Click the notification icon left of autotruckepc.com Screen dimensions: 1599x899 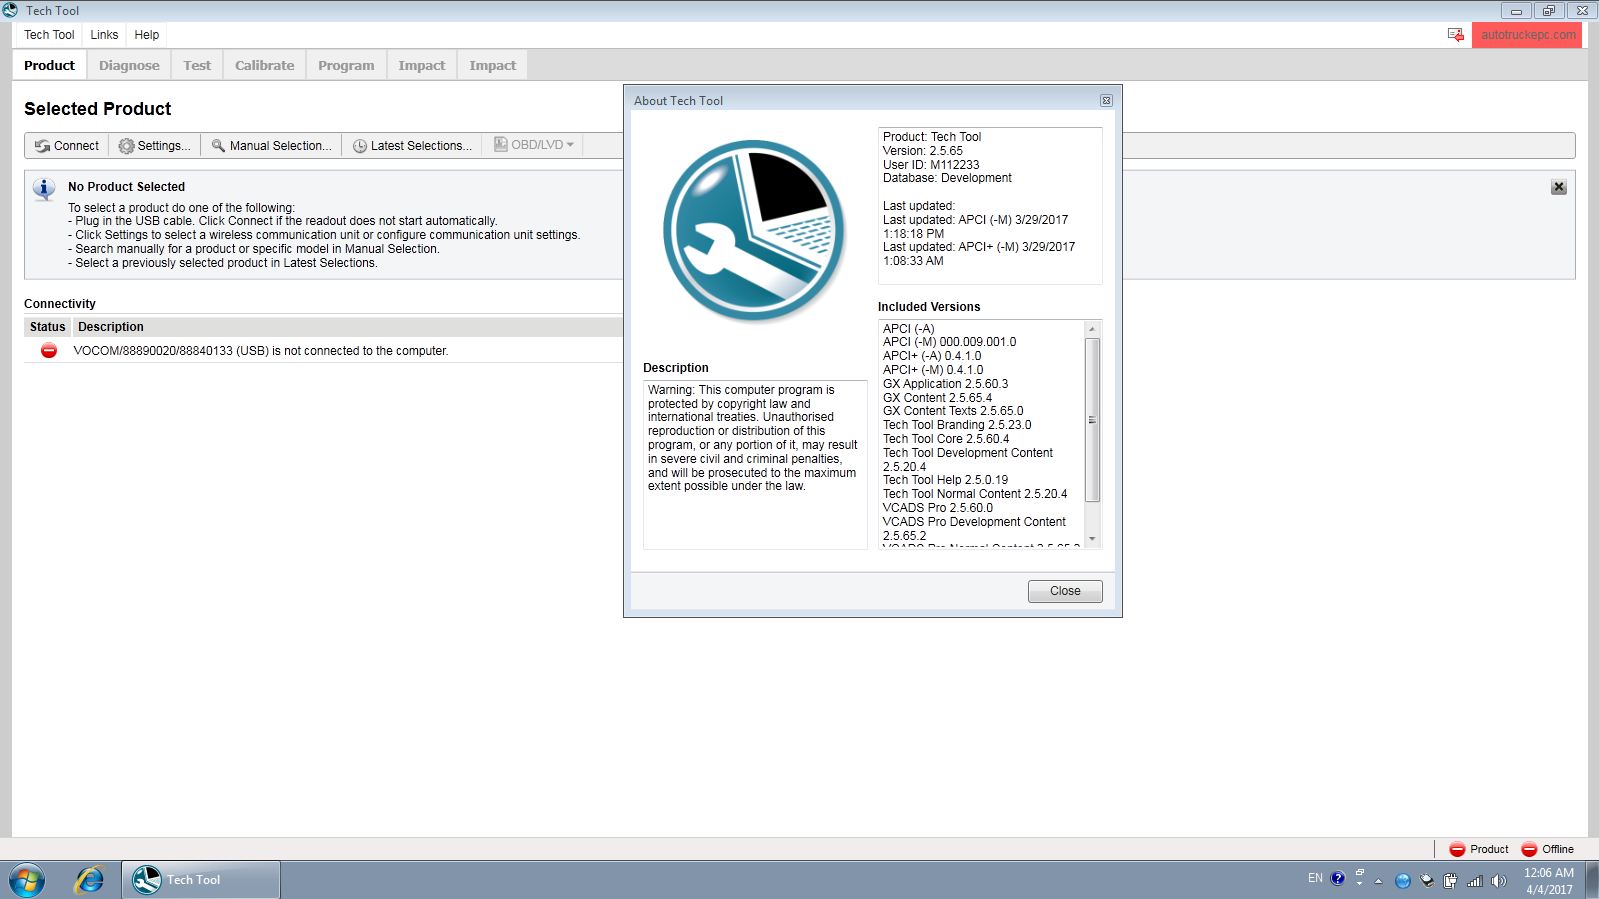(1456, 35)
